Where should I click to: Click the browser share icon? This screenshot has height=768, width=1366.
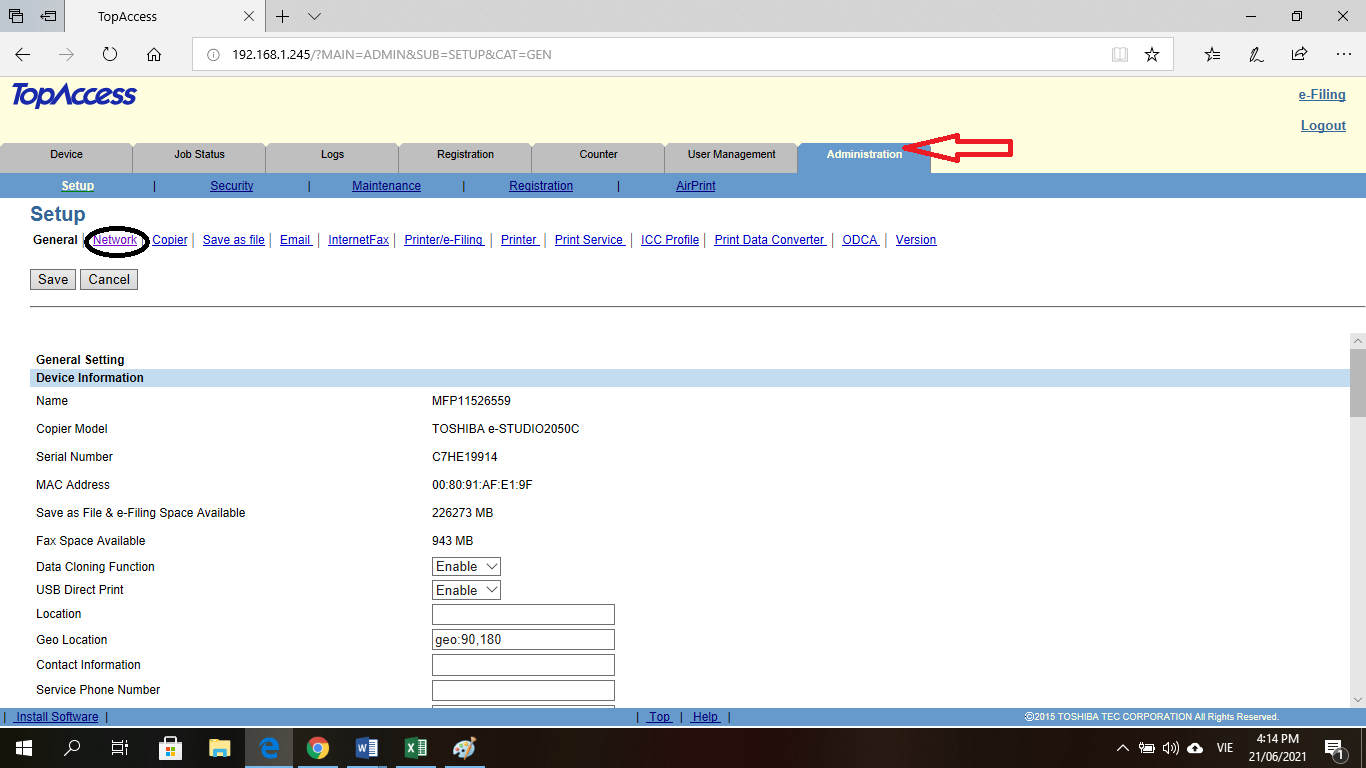1299,54
